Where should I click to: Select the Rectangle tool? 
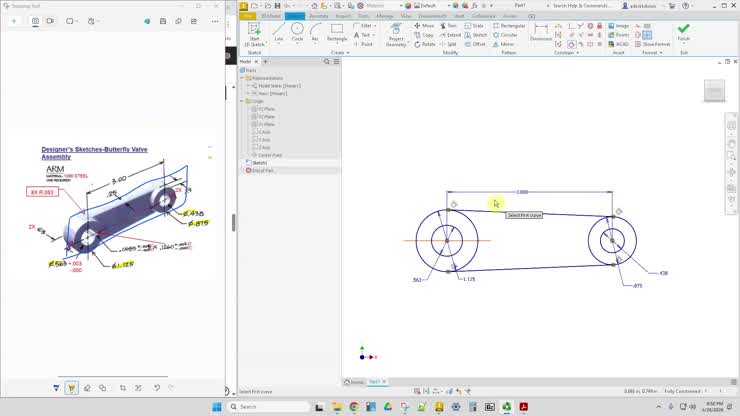point(337,32)
